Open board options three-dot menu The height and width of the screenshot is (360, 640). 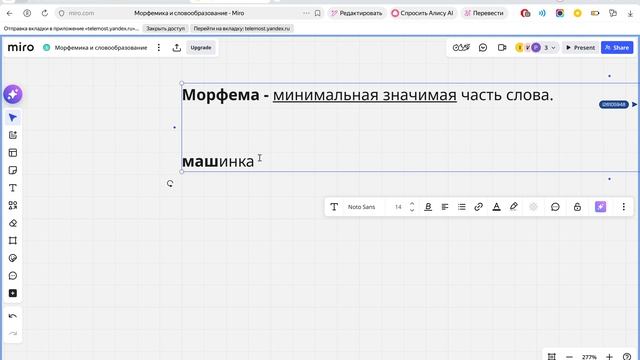coord(159,48)
